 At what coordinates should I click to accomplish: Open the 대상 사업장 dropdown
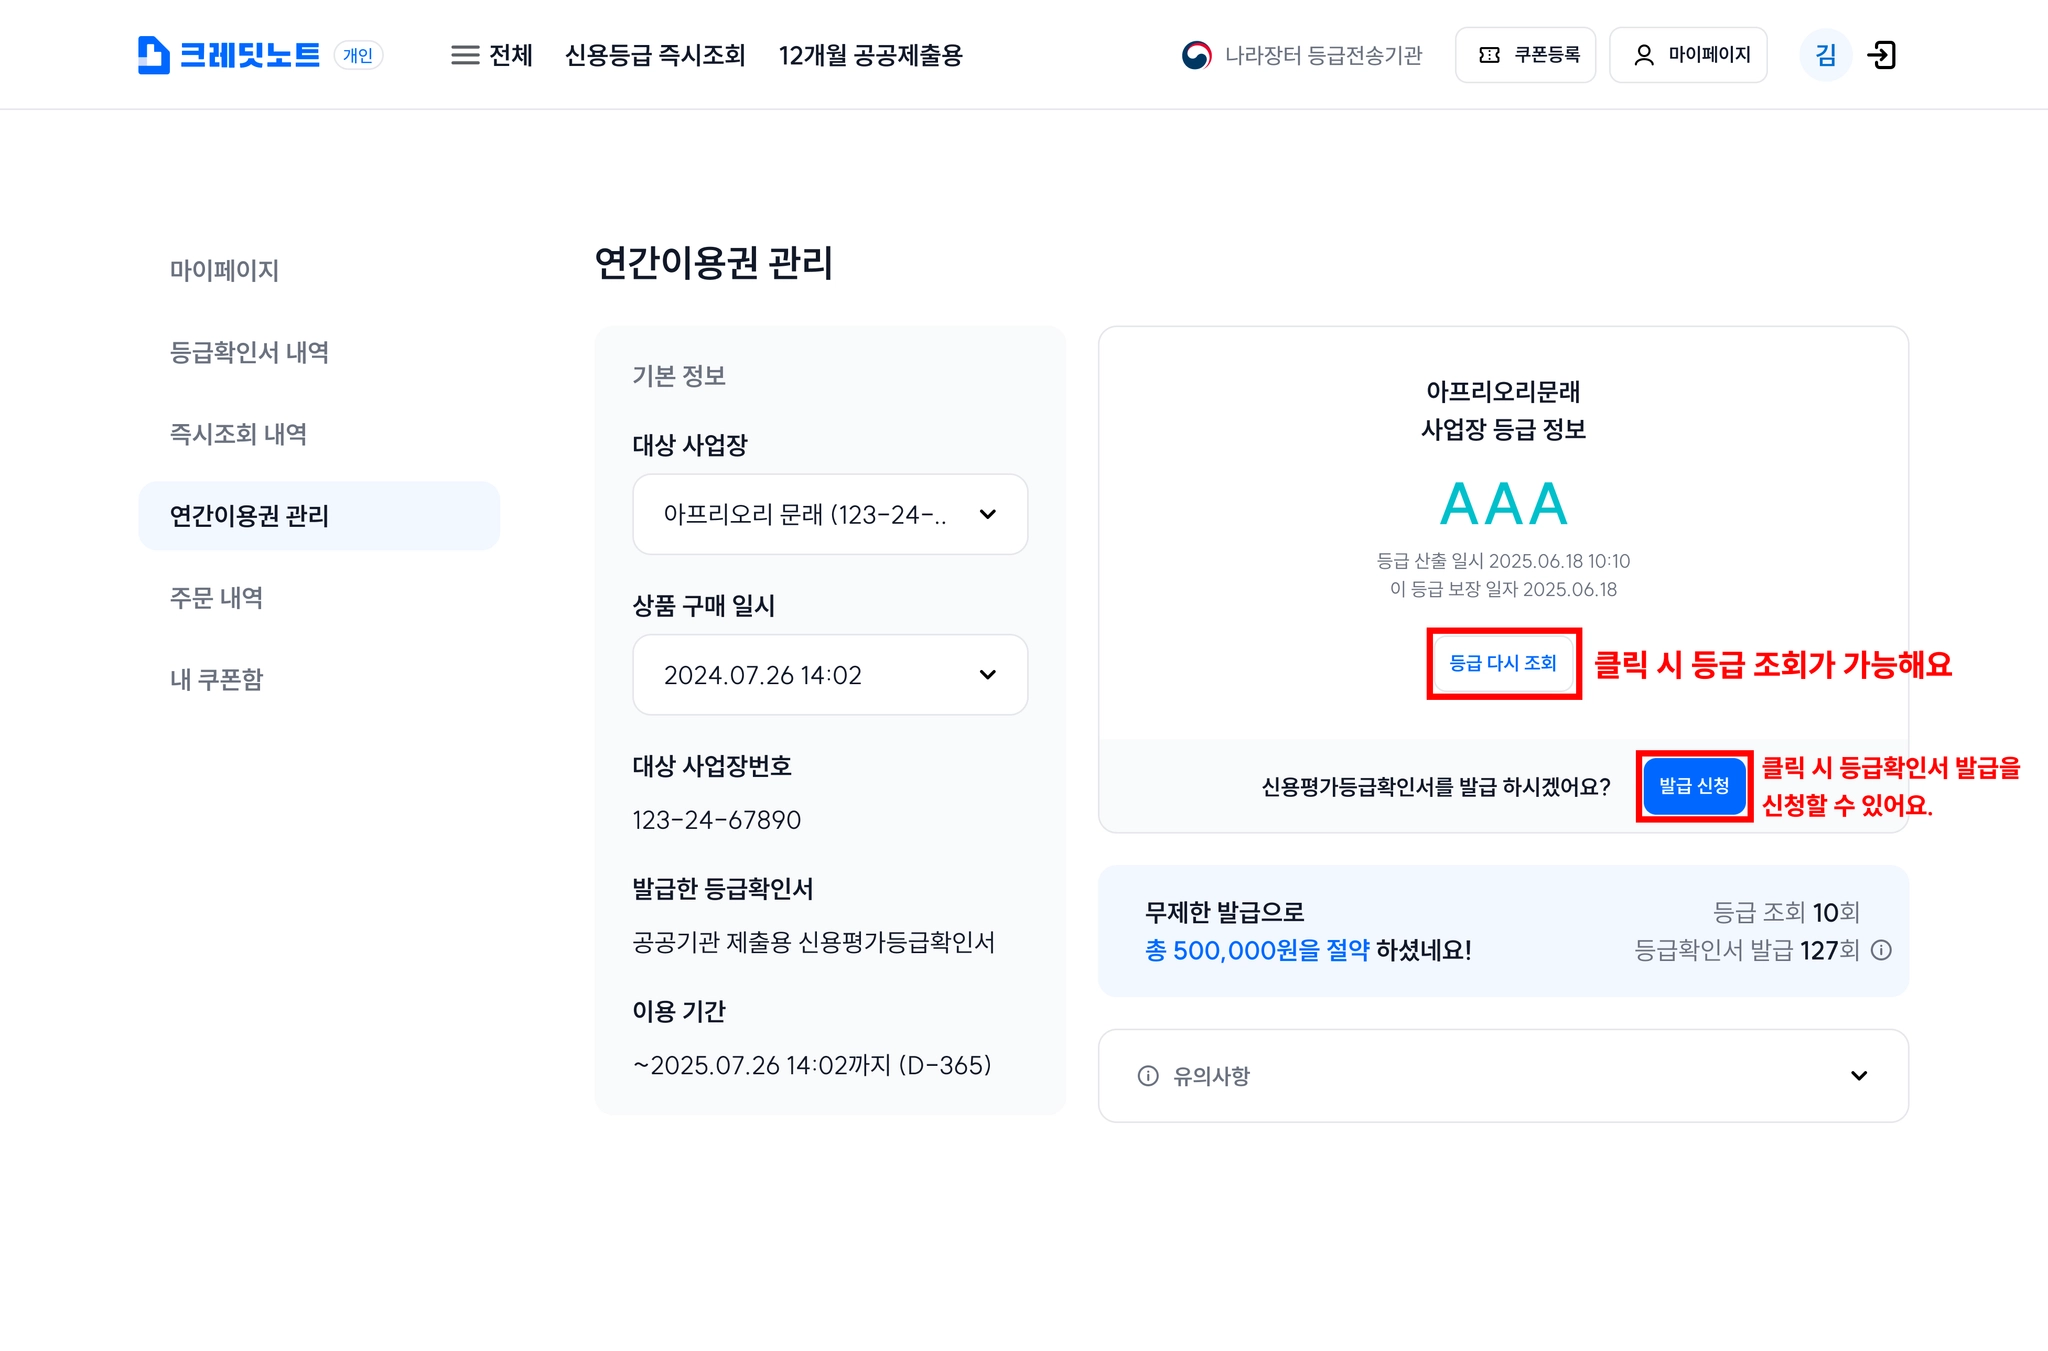tap(830, 514)
